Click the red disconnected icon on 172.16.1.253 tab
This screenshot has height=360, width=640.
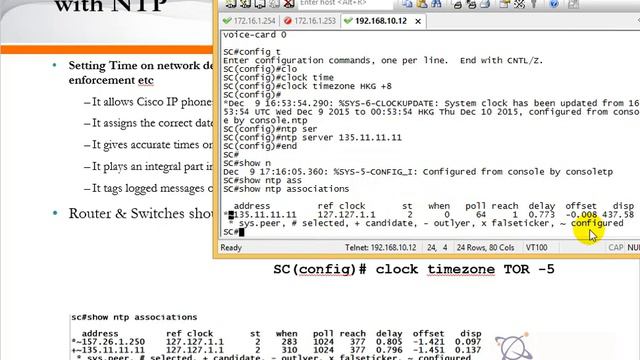pyautogui.click(x=288, y=21)
